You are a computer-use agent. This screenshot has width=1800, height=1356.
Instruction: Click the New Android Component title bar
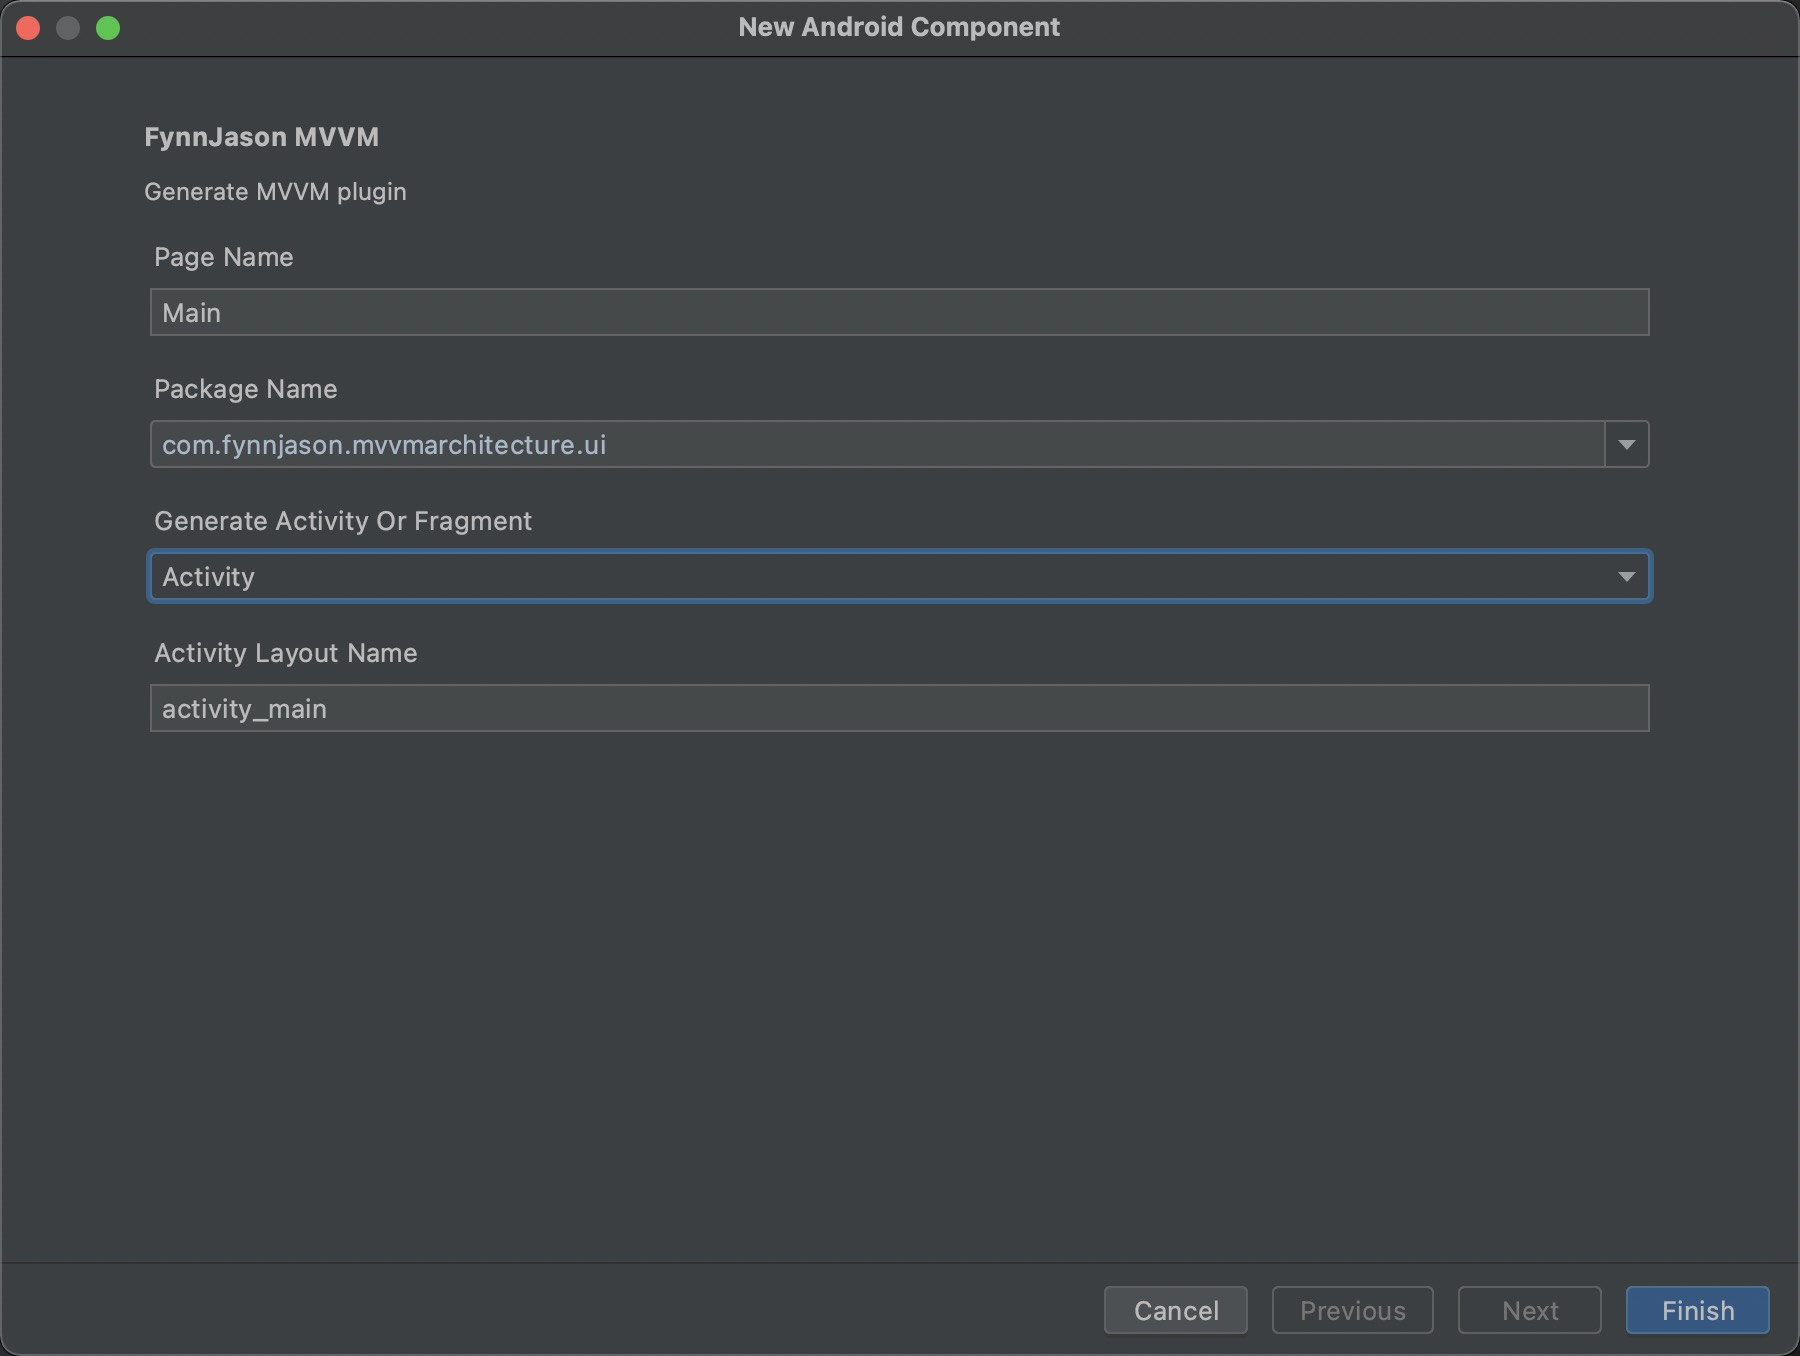[x=899, y=27]
